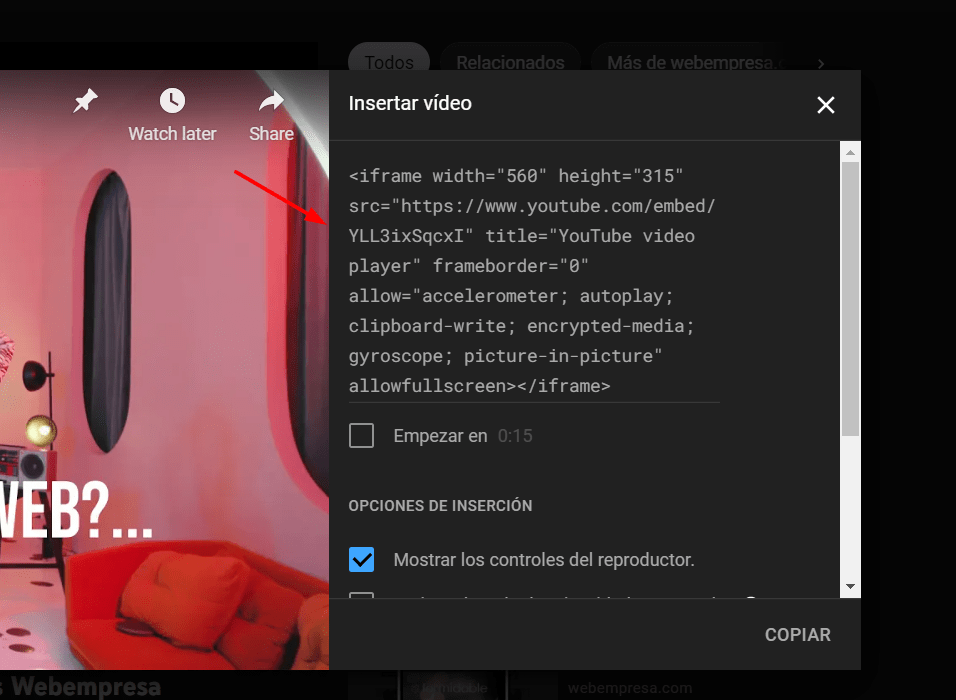Click the dialog scrollbar thumb

pyautogui.click(x=850, y=299)
